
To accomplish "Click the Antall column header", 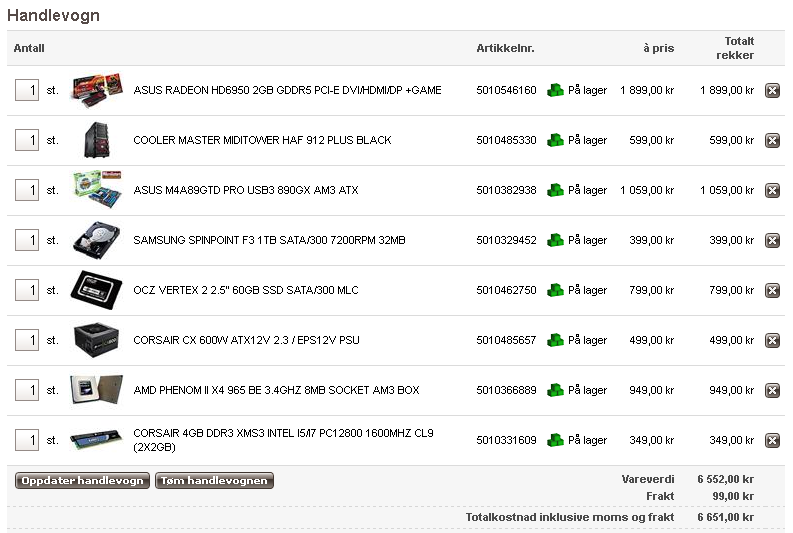I will click(29, 48).
